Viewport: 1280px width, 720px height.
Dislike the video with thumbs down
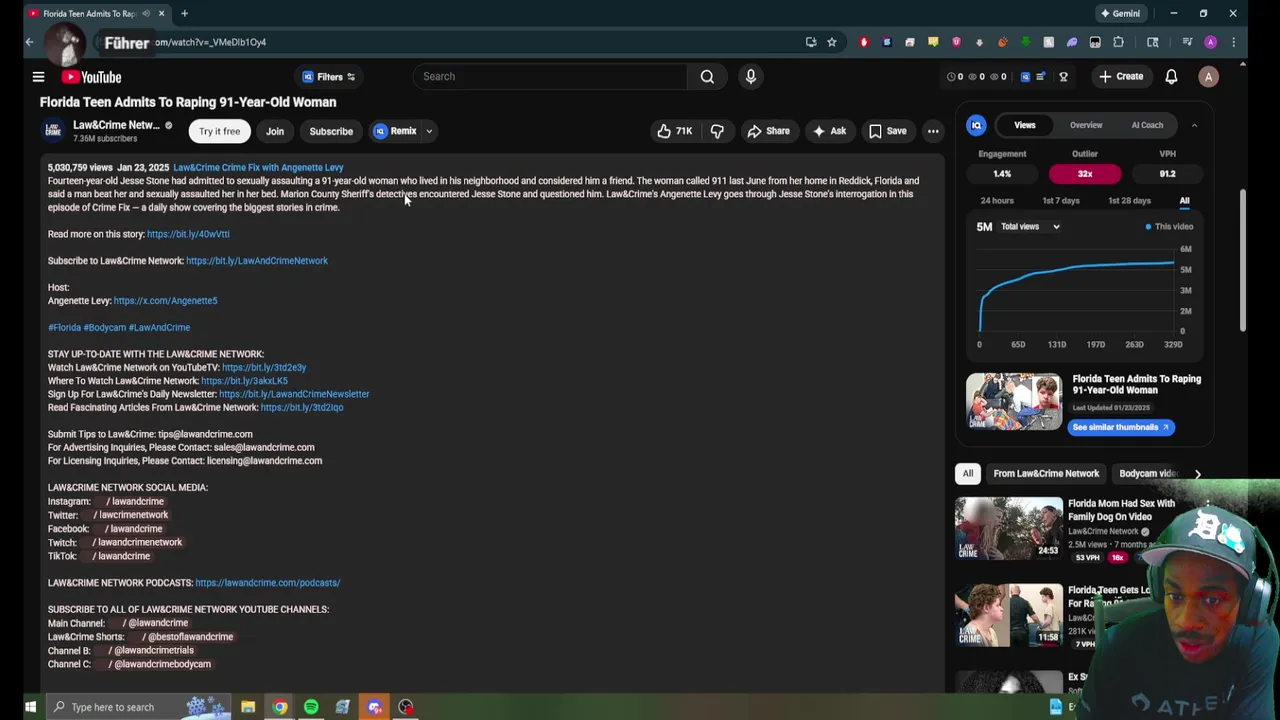(717, 131)
